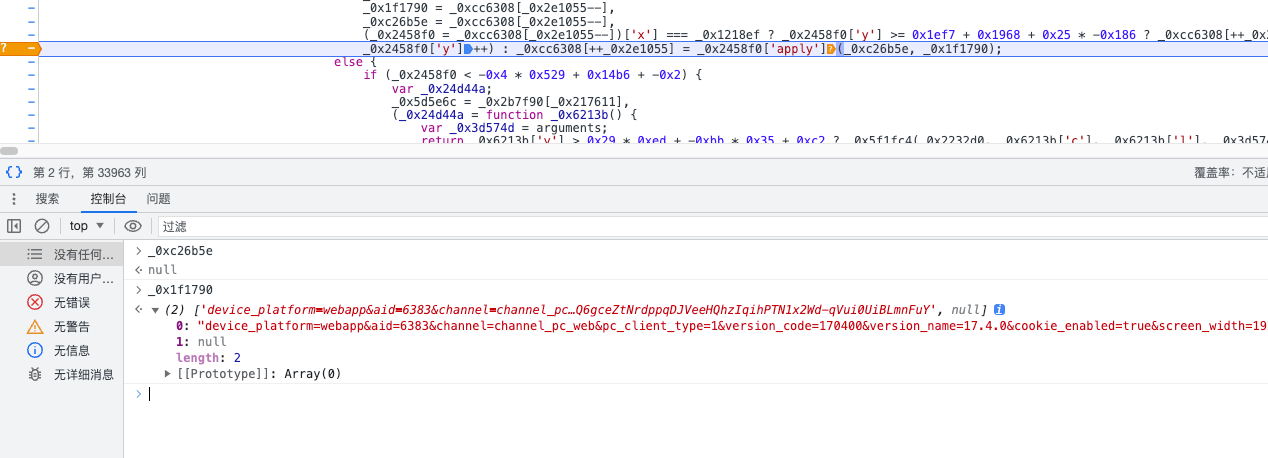The width and height of the screenshot is (1268, 458).
Task: Expand the [[Prototype]]: Array(0) entry
Action: pyautogui.click(x=168, y=374)
